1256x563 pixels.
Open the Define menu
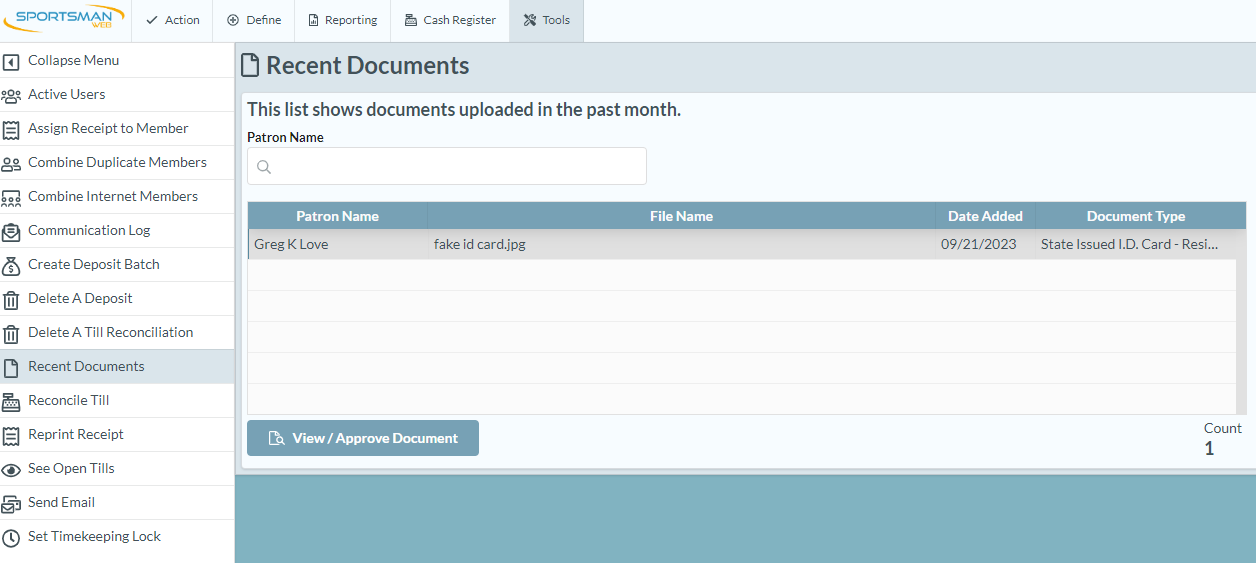tap(253, 20)
